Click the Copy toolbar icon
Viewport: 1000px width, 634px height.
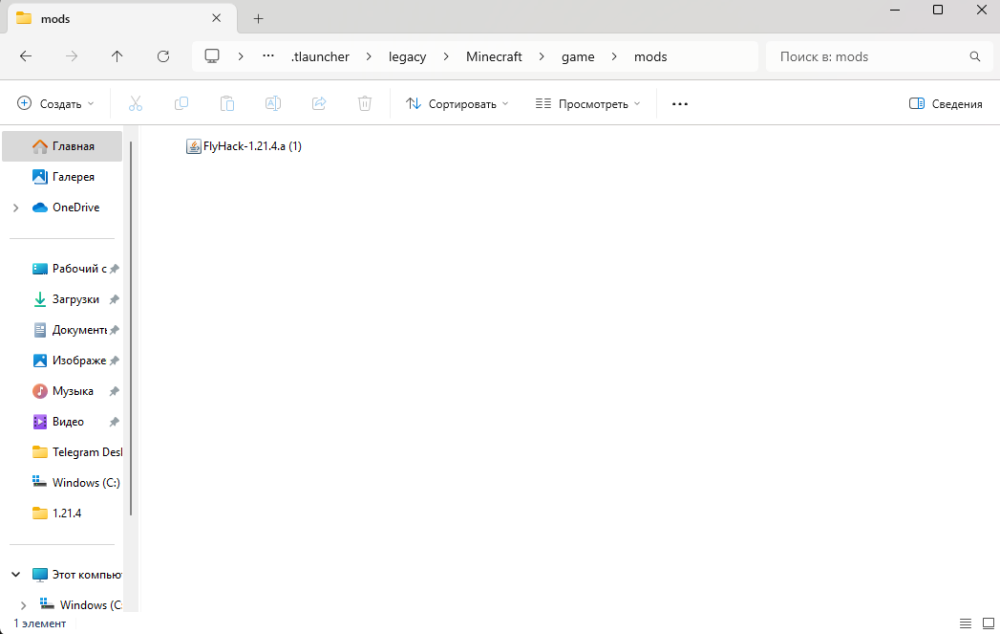pyautogui.click(x=181, y=103)
